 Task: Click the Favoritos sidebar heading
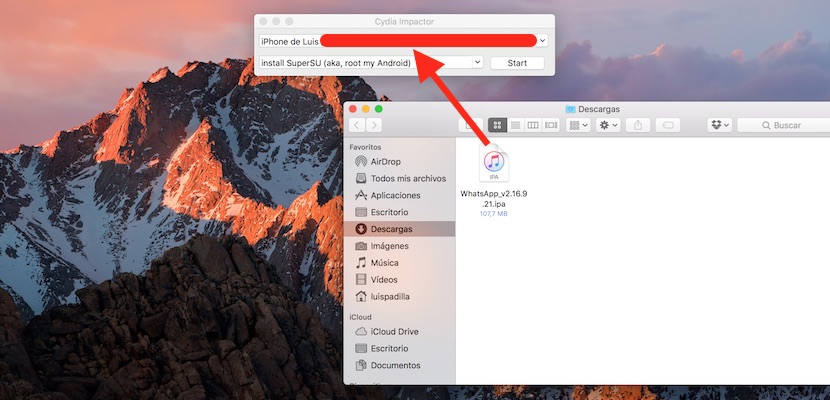(365, 147)
